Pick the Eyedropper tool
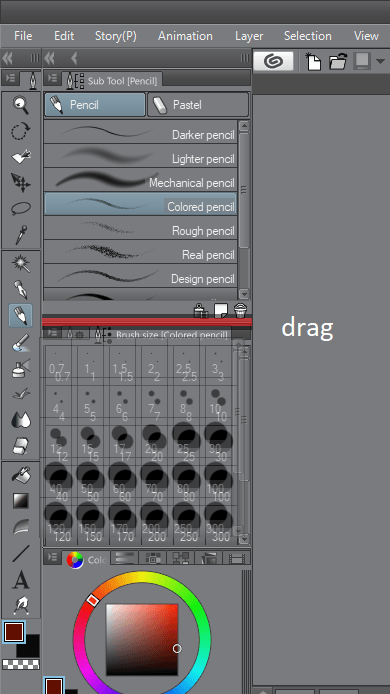This screenshot has height=694, width=390. [x=21, y=235]
